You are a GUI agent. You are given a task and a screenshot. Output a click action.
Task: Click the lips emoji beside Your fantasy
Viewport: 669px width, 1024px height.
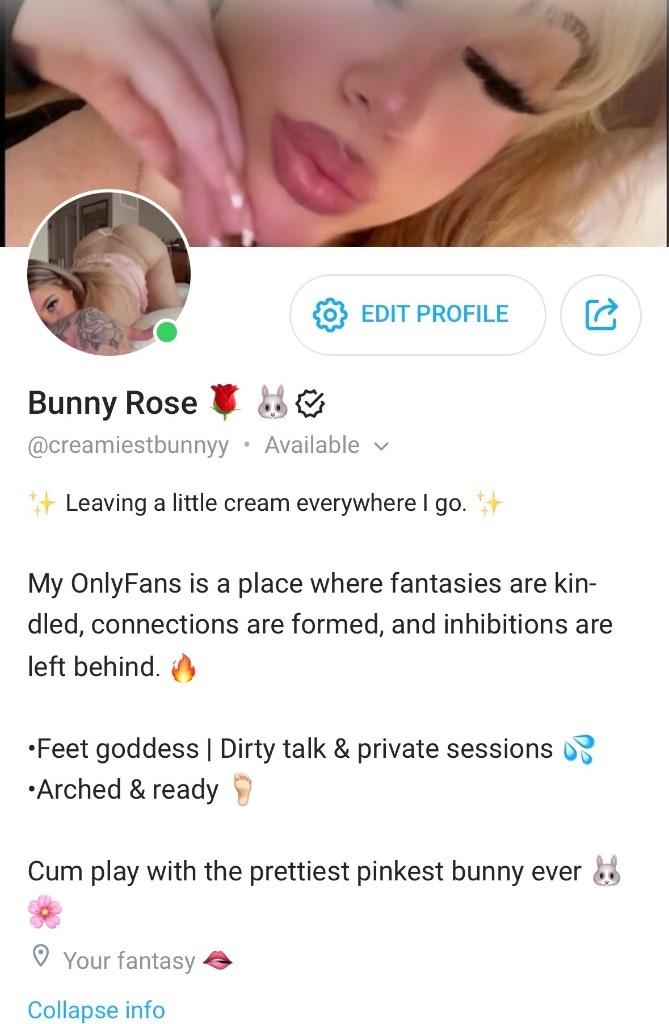[x=218, y=960]
